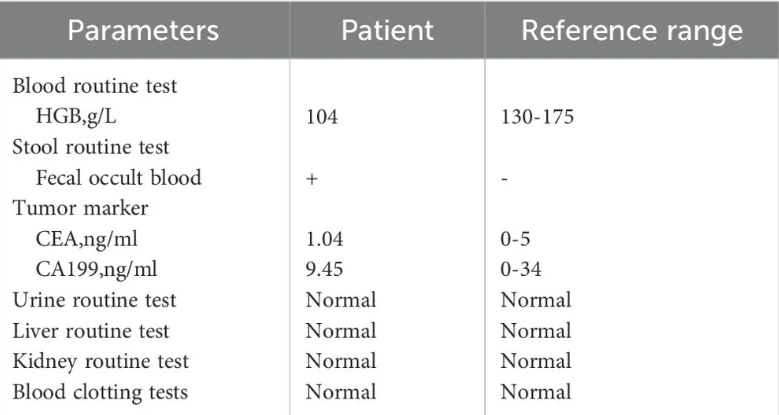Click the plus sign fecal blood result
779x415 pixels.
pos(312,179)
